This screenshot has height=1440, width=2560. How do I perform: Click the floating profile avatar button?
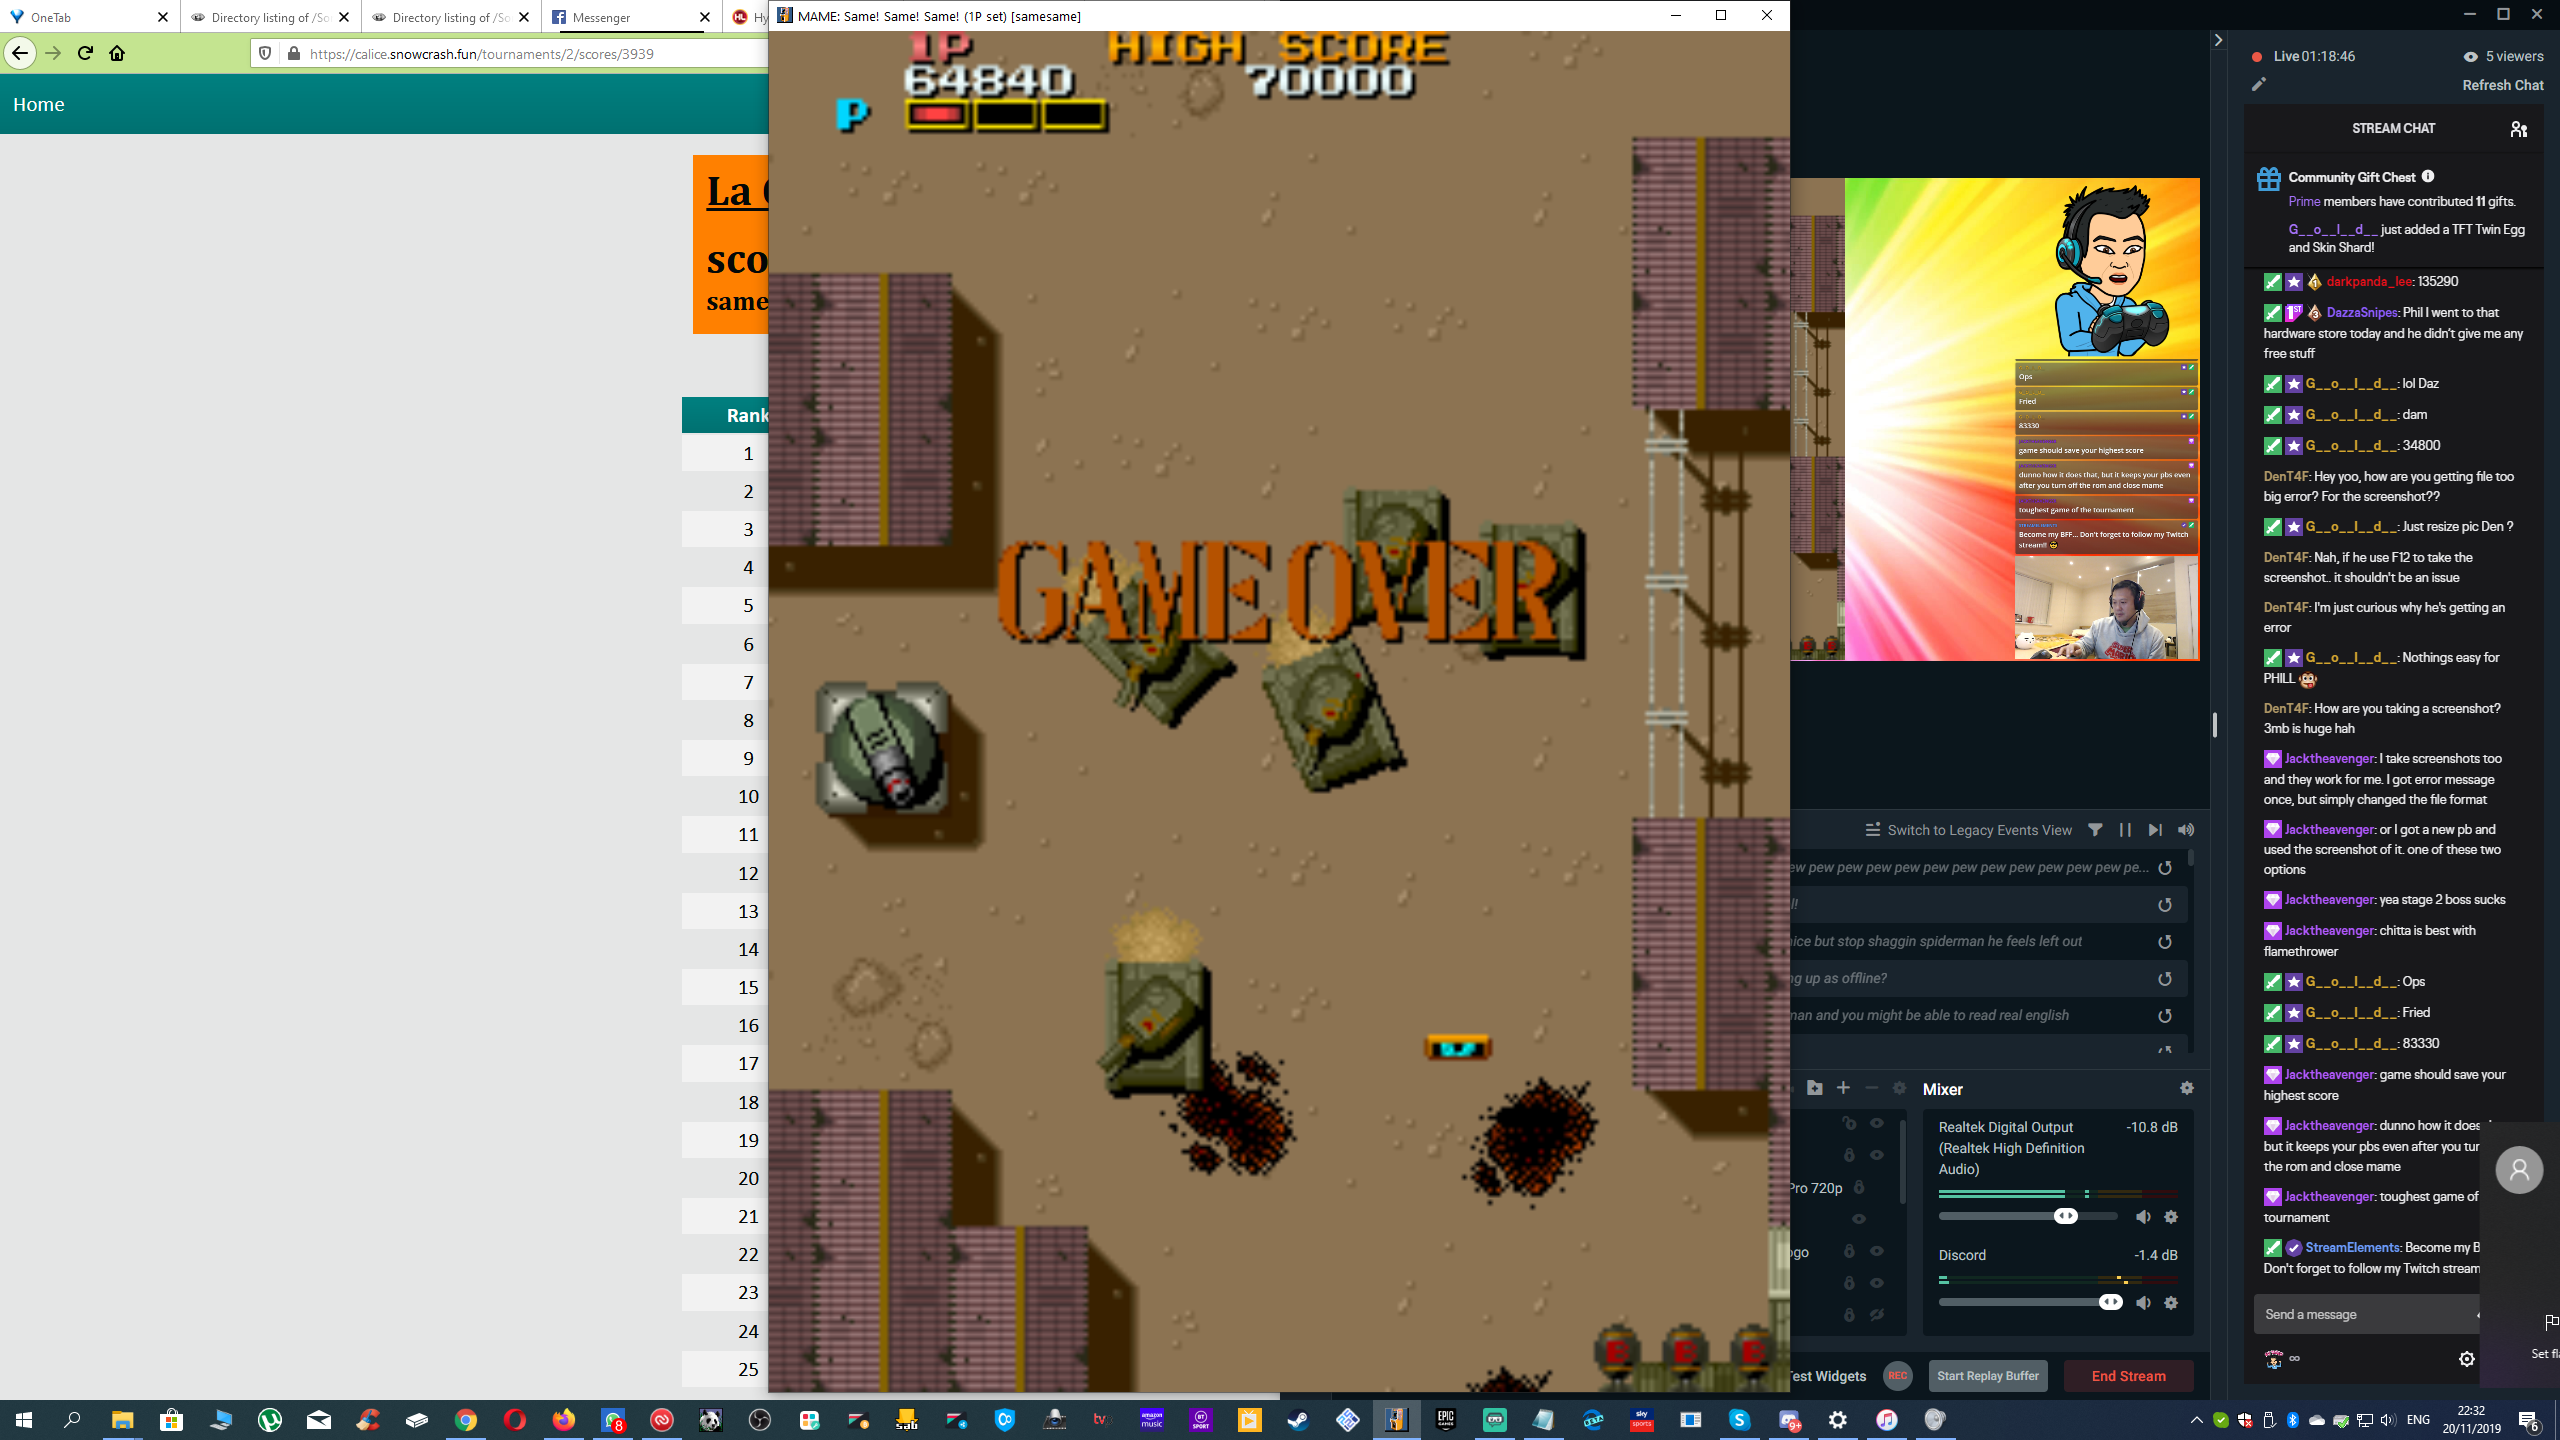pyautogui.click(x=2519, y=1169)
